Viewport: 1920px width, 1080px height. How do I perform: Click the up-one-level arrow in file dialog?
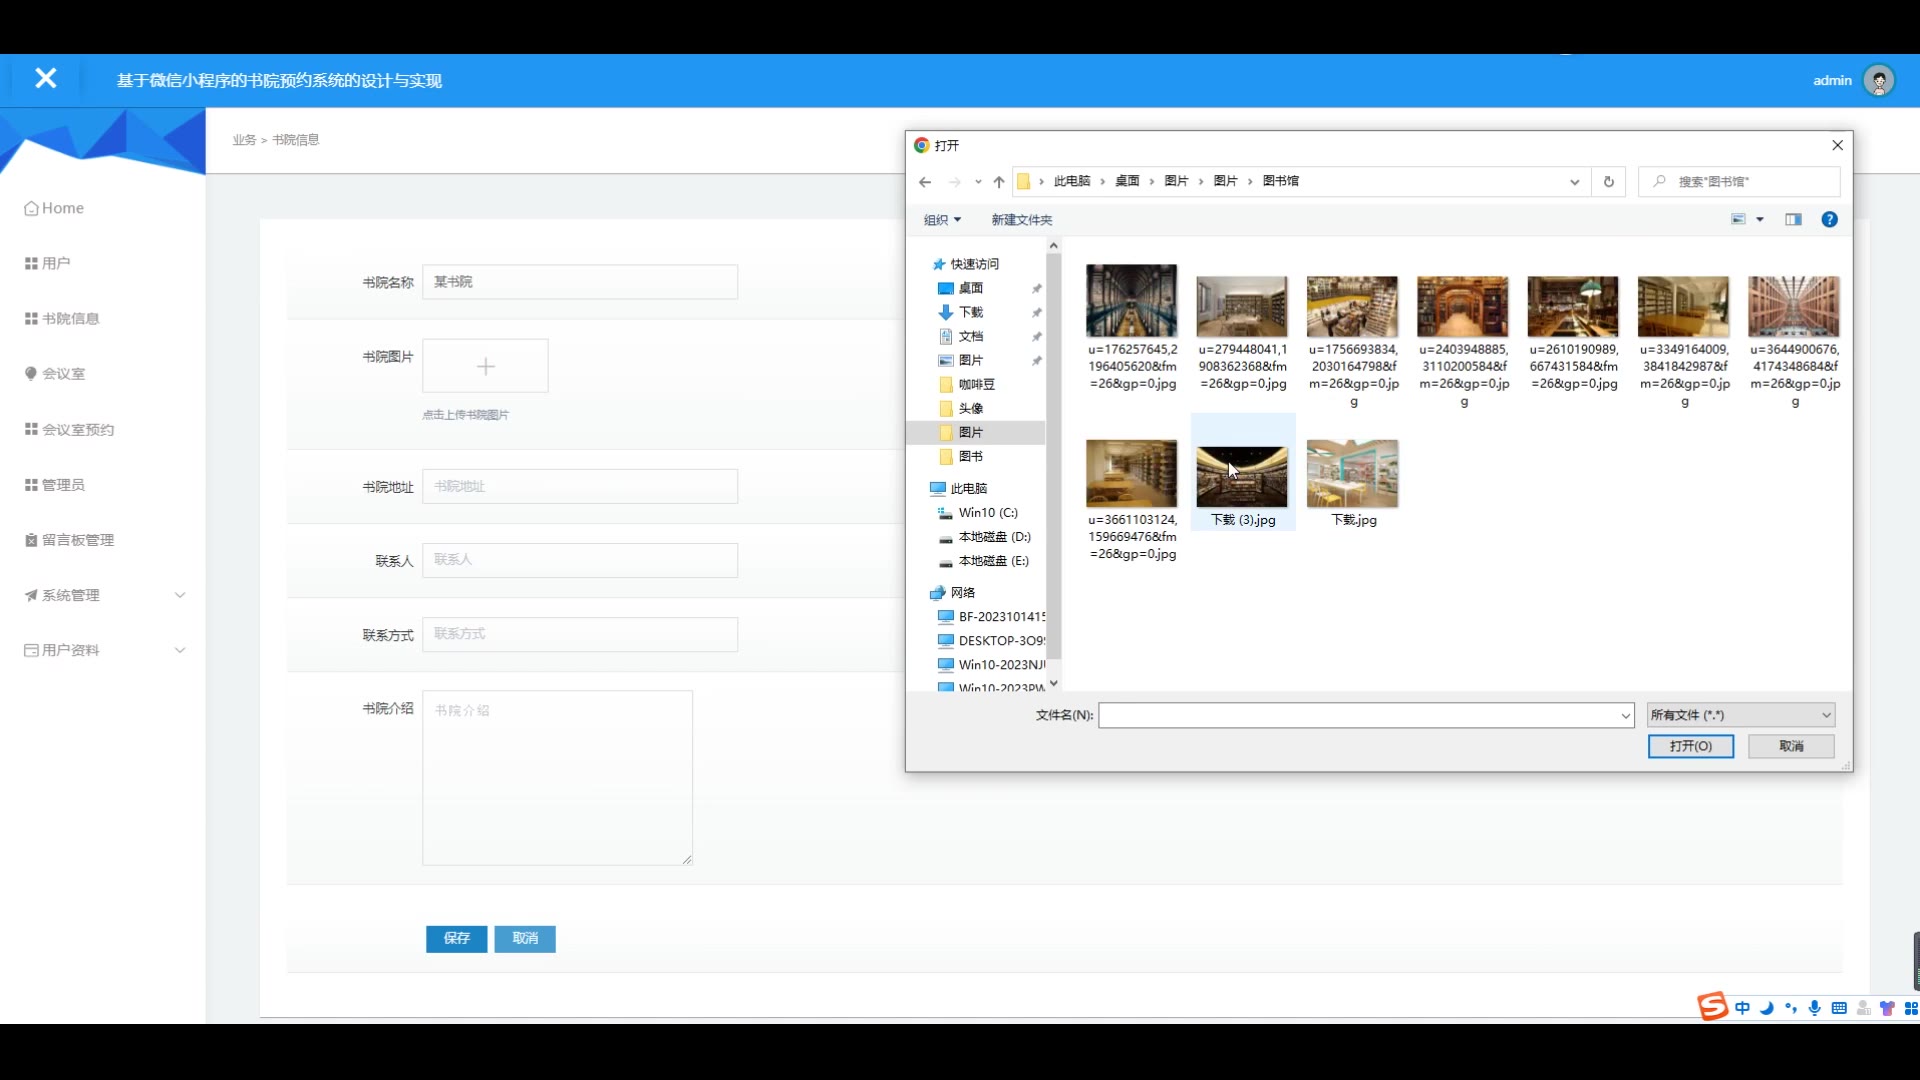click(998, 182)
